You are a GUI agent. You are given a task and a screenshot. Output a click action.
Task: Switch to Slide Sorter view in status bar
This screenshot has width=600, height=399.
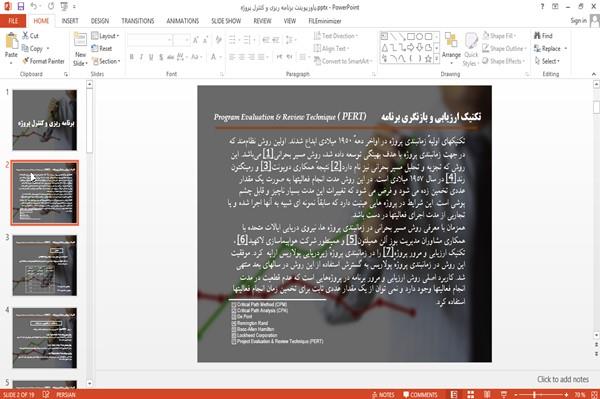tap(470, 394)
